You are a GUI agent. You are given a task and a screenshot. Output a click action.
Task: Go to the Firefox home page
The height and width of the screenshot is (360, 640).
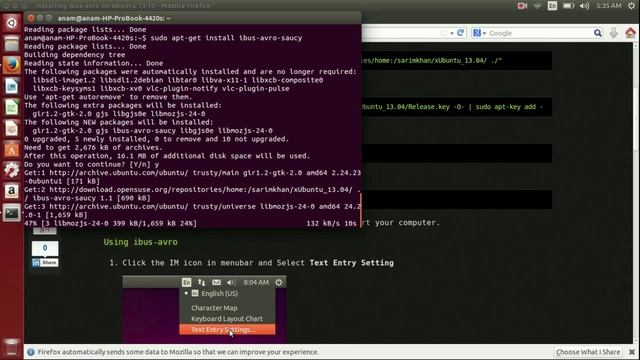click(630, 33)
